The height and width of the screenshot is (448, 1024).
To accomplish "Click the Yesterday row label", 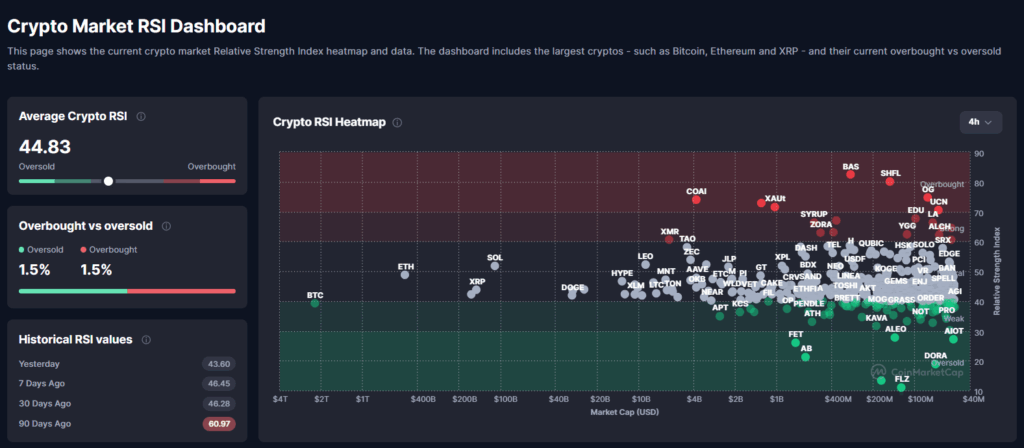I will pos(39,364).
